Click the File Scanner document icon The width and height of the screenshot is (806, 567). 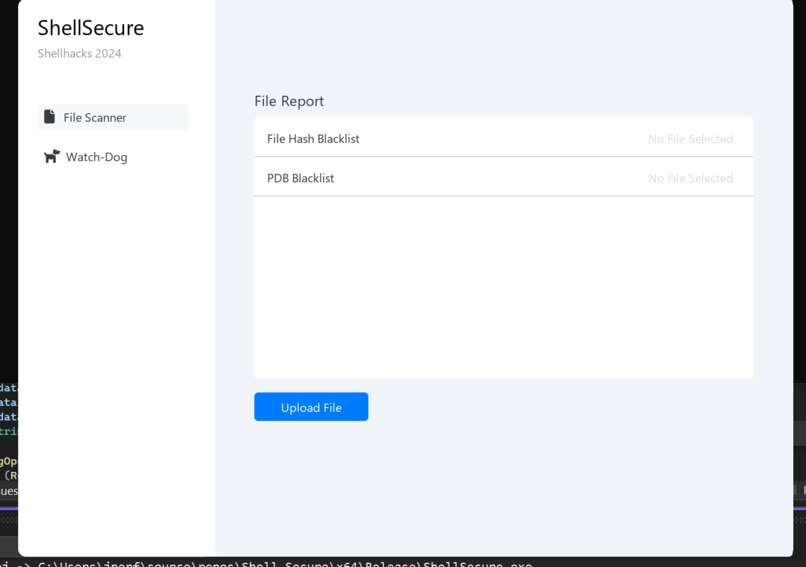click(49, 117)
